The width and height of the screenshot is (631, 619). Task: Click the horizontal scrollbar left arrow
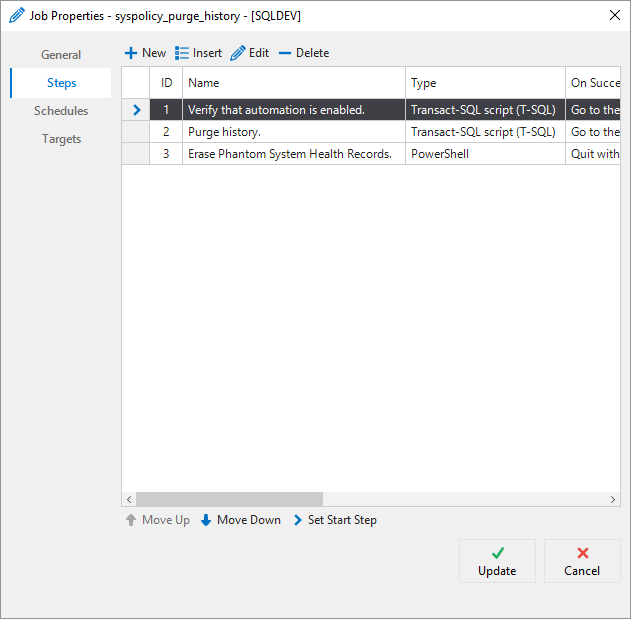click(x=129, y=499)
